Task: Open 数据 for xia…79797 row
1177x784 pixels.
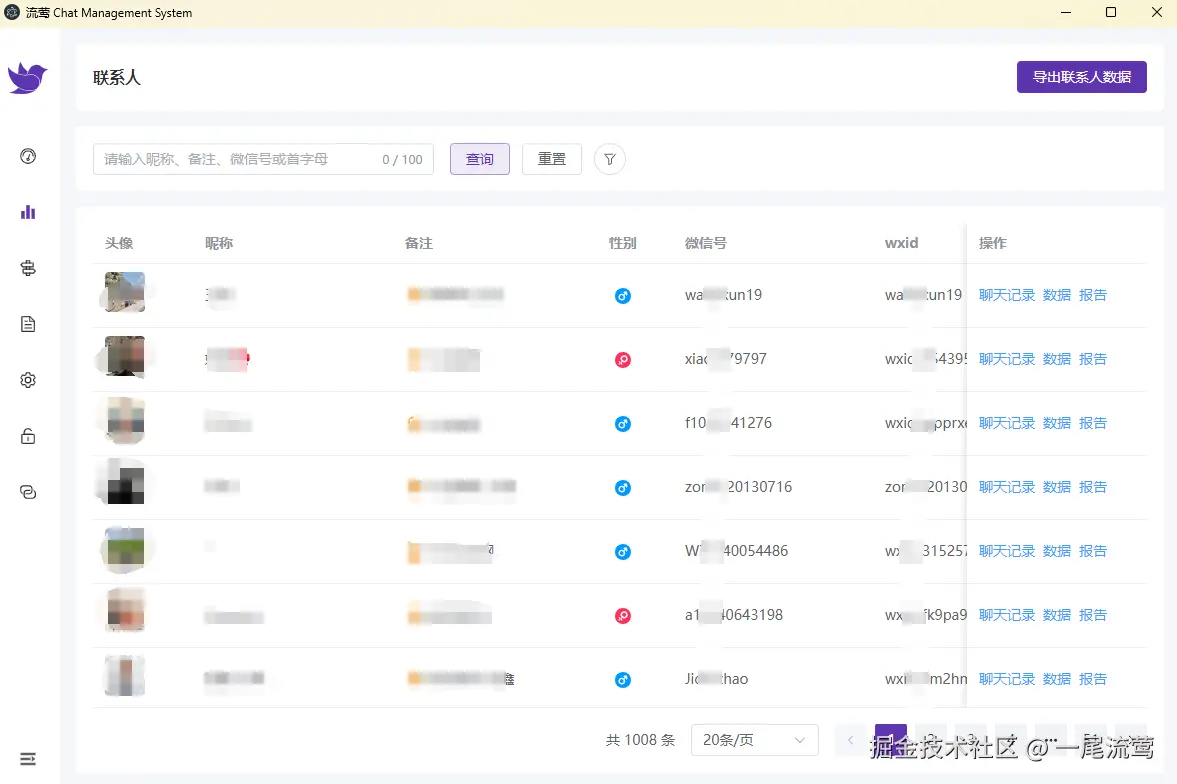Action: (x=1057, y=359)
